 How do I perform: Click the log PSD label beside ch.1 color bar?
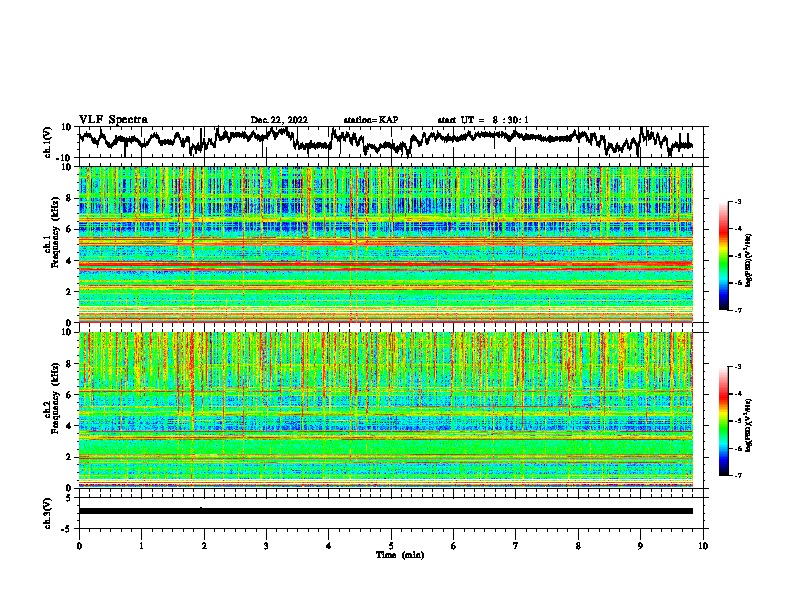point(749,261)
